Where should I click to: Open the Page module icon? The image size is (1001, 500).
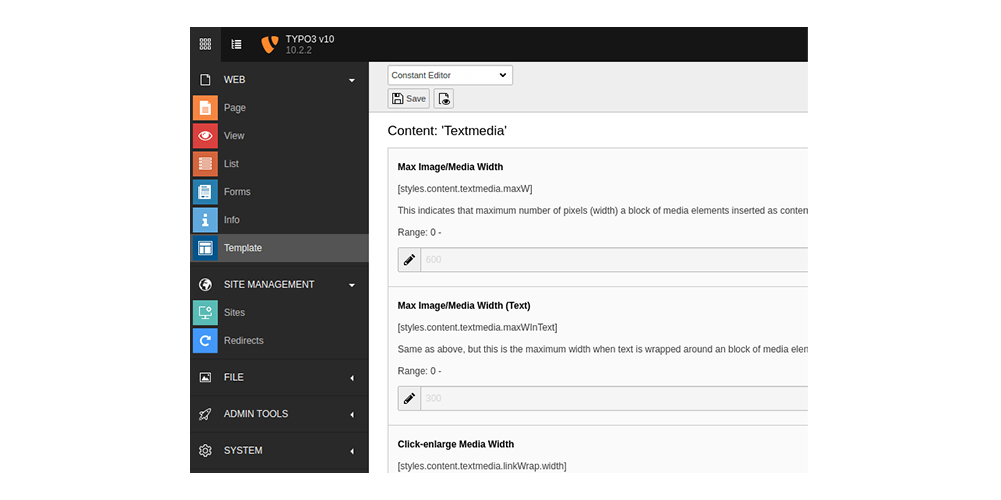pyautogui.click(x=205, y=108)
